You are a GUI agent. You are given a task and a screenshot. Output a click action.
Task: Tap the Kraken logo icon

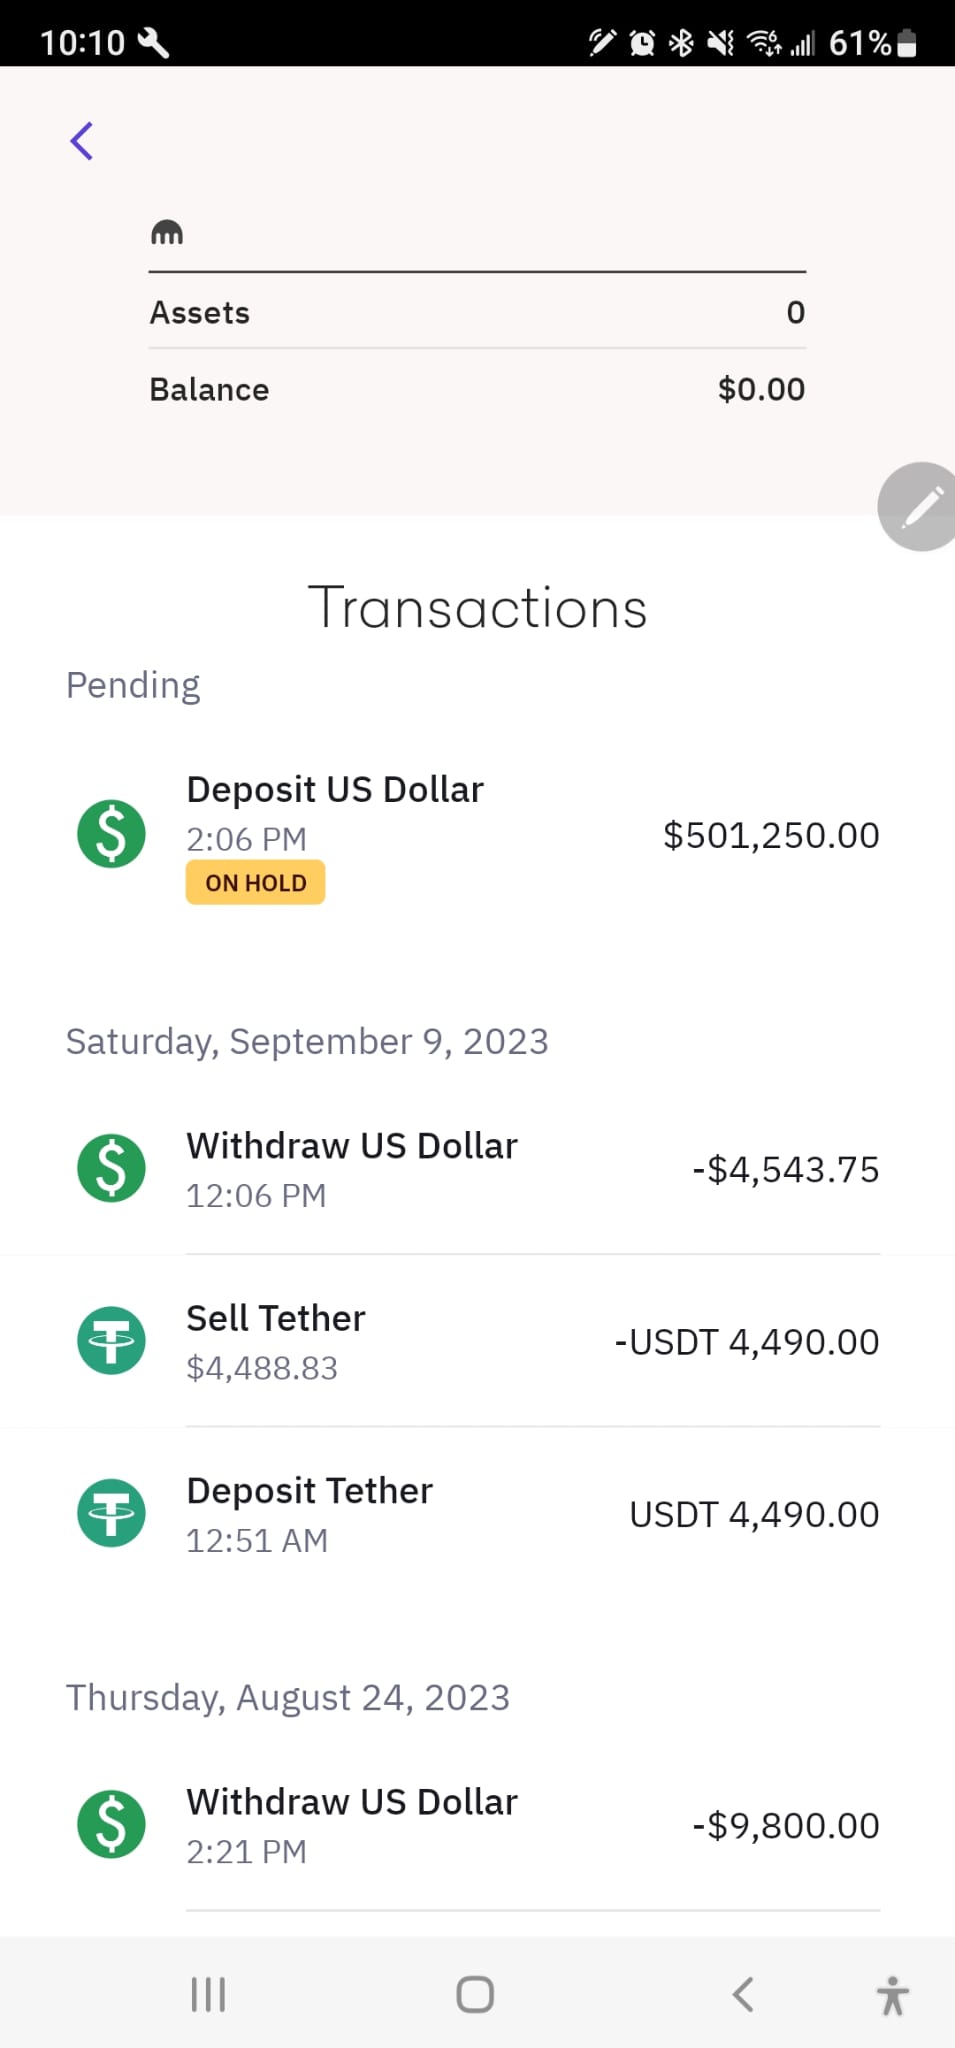point(167,233)
